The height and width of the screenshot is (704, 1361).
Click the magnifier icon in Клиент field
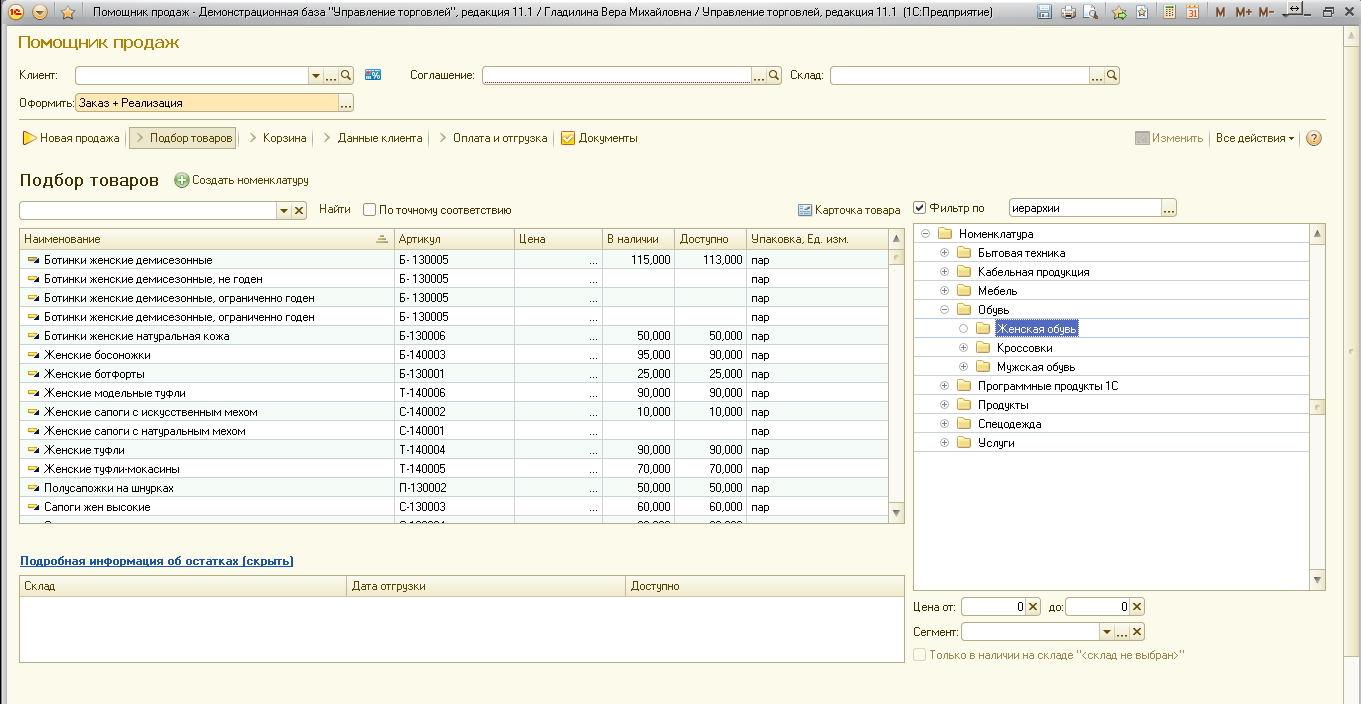tap(346, 75)
